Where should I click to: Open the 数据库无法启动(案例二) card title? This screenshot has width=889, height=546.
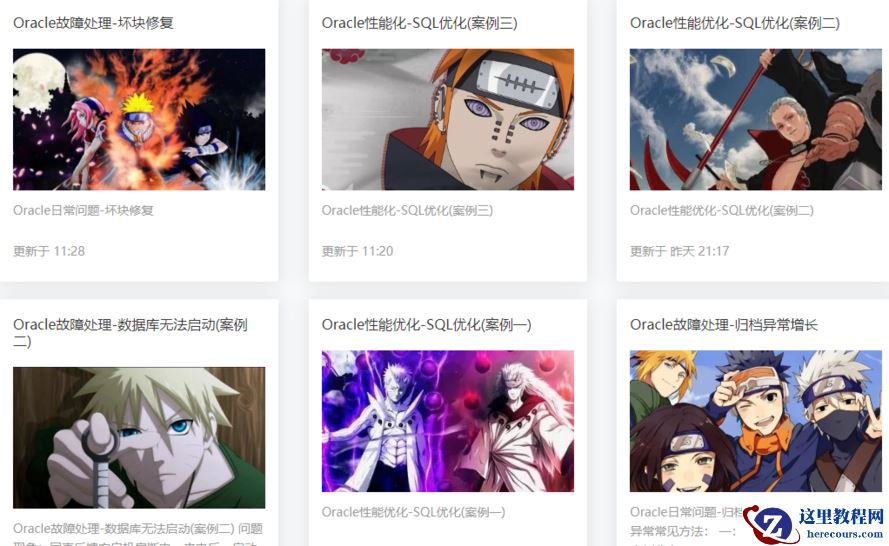[130, 333]
